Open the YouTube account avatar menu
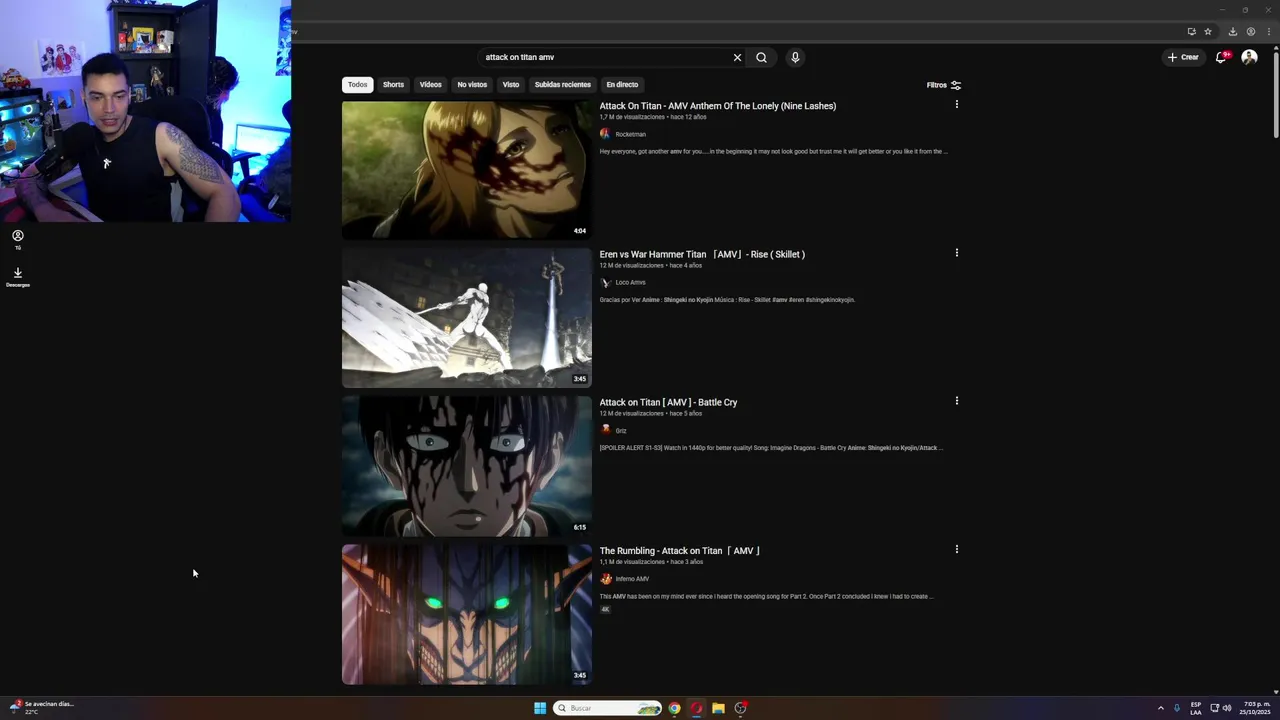The height and width of the screenshot is (720, 1280). 1249,57
